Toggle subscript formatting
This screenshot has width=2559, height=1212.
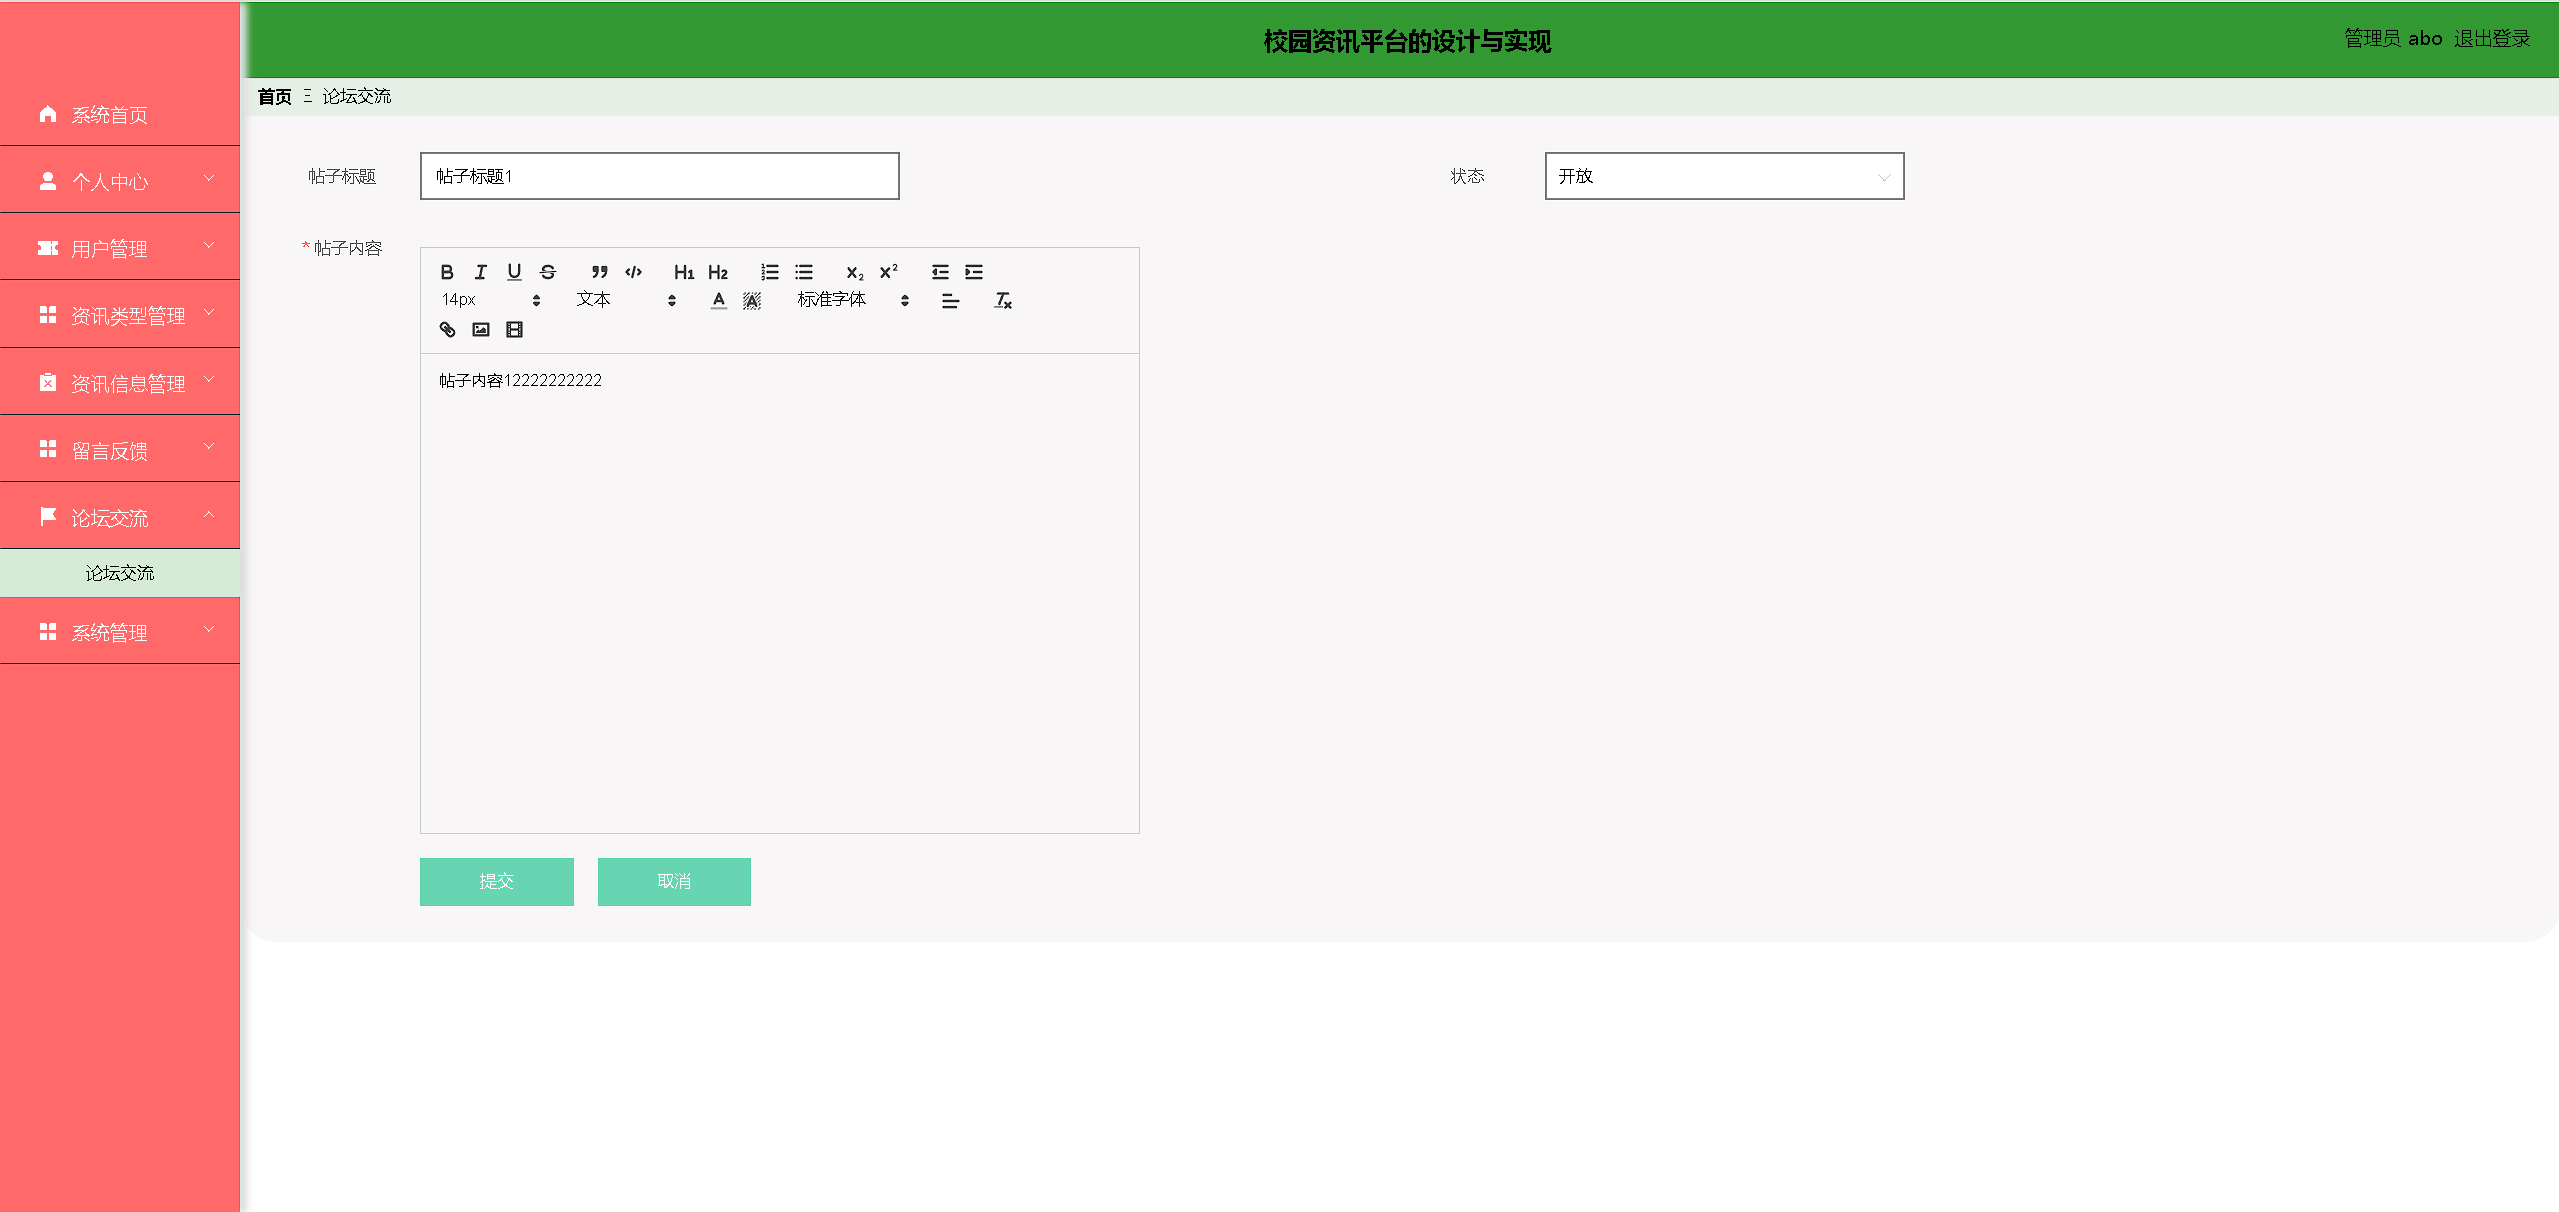point(853,272)
